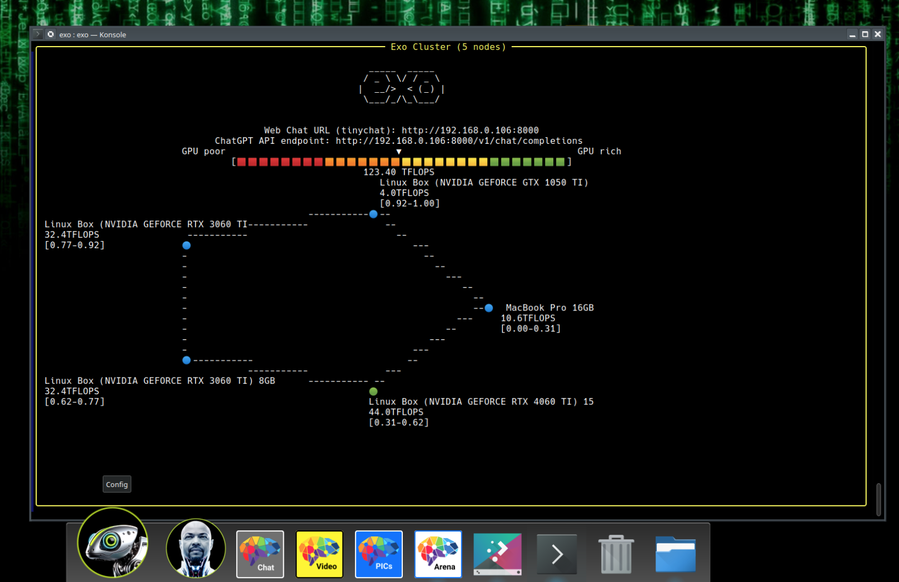
Task: Launch the Arena brain app
Action: click(x=438, y=554)
